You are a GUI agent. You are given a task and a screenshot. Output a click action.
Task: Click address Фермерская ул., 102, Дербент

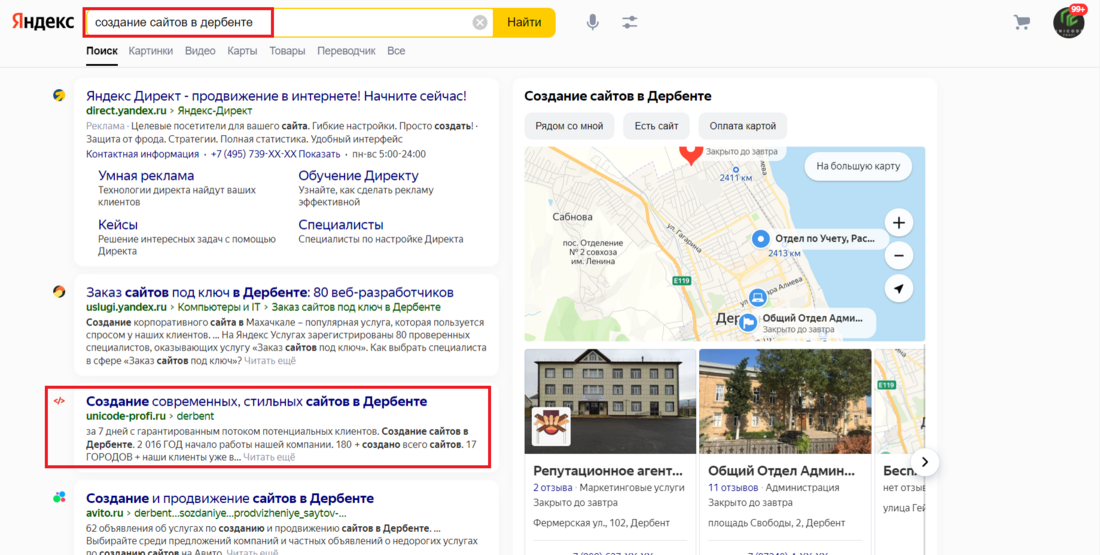tap(601, 523)
